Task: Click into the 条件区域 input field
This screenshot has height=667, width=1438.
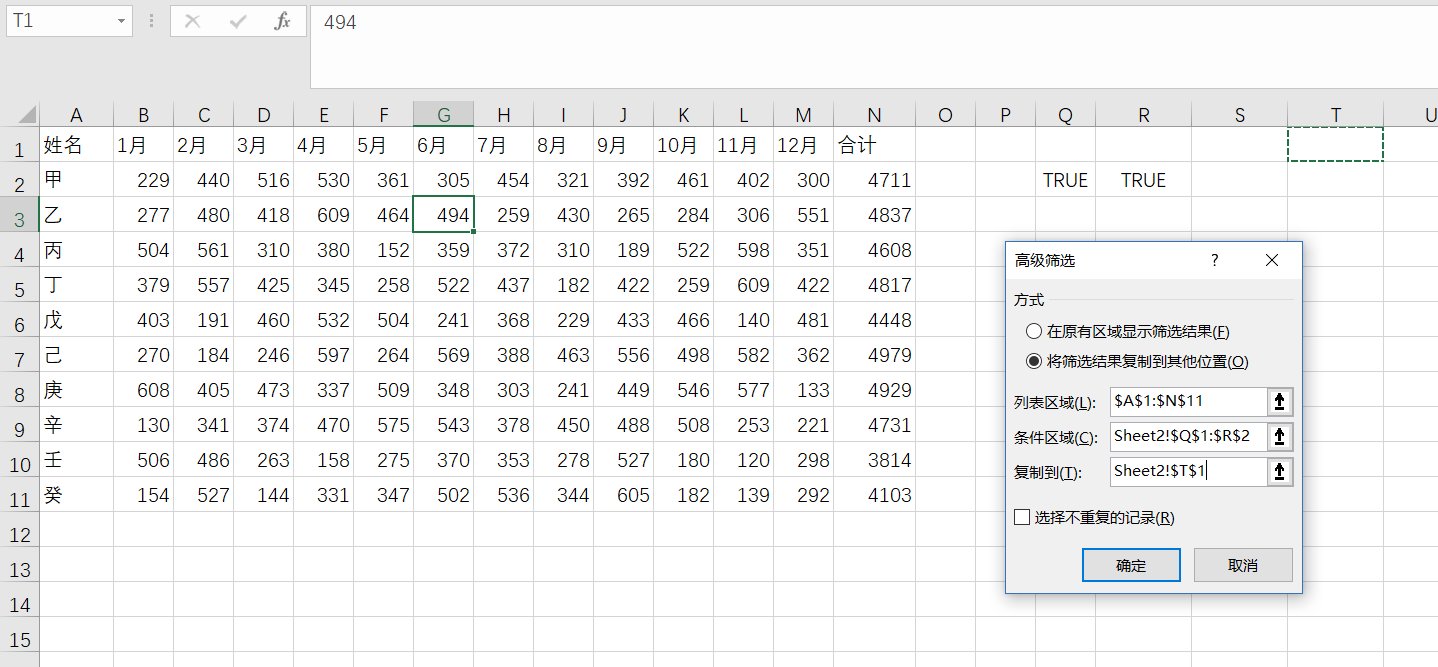Action: tap(1188, 437)
